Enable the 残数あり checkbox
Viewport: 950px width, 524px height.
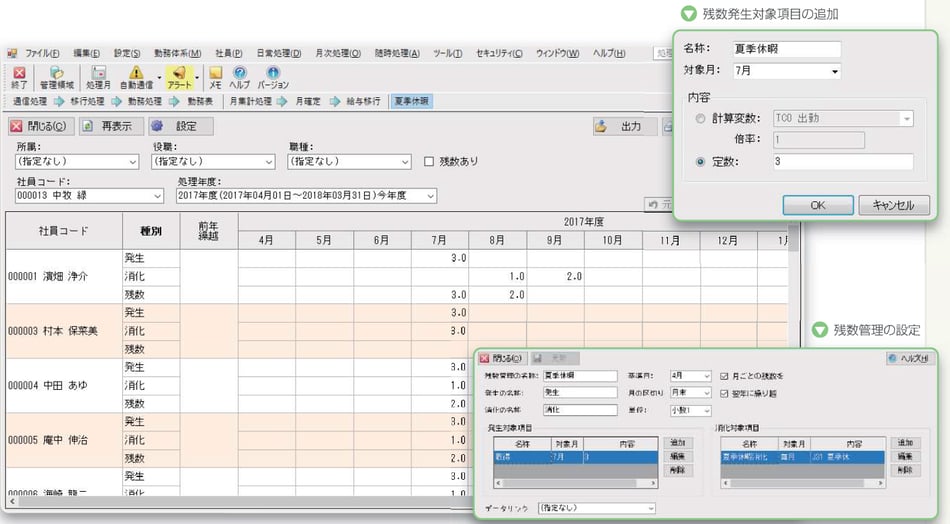pos(429,161)
